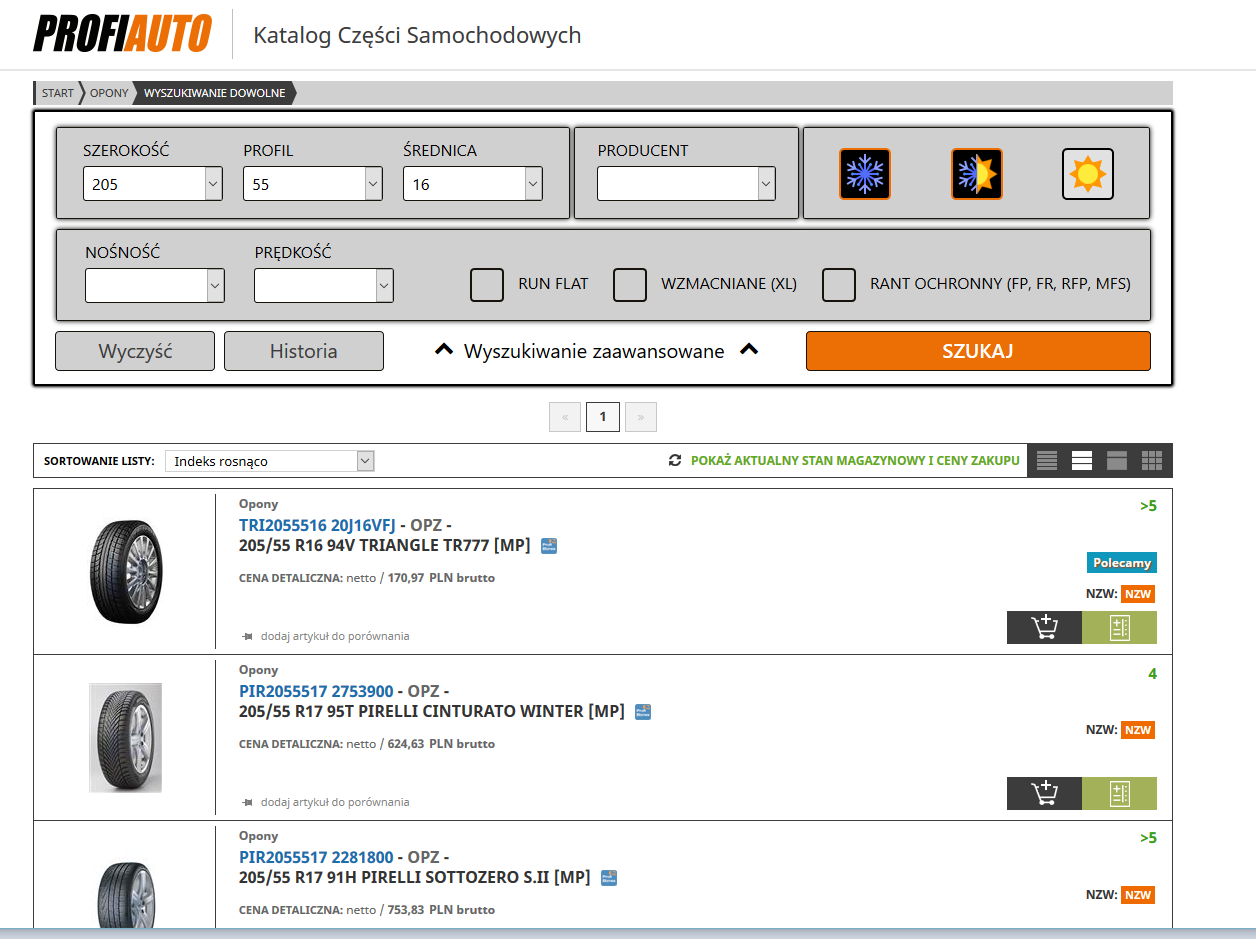Go to next results page
1256x939 pixels.
pyautogui.click(x=641, y=417)
